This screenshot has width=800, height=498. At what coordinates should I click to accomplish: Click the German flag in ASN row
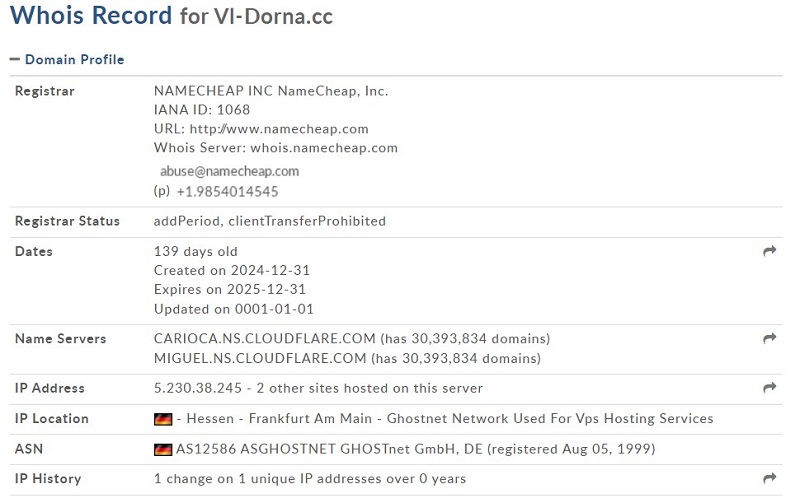tap(163, 449)
